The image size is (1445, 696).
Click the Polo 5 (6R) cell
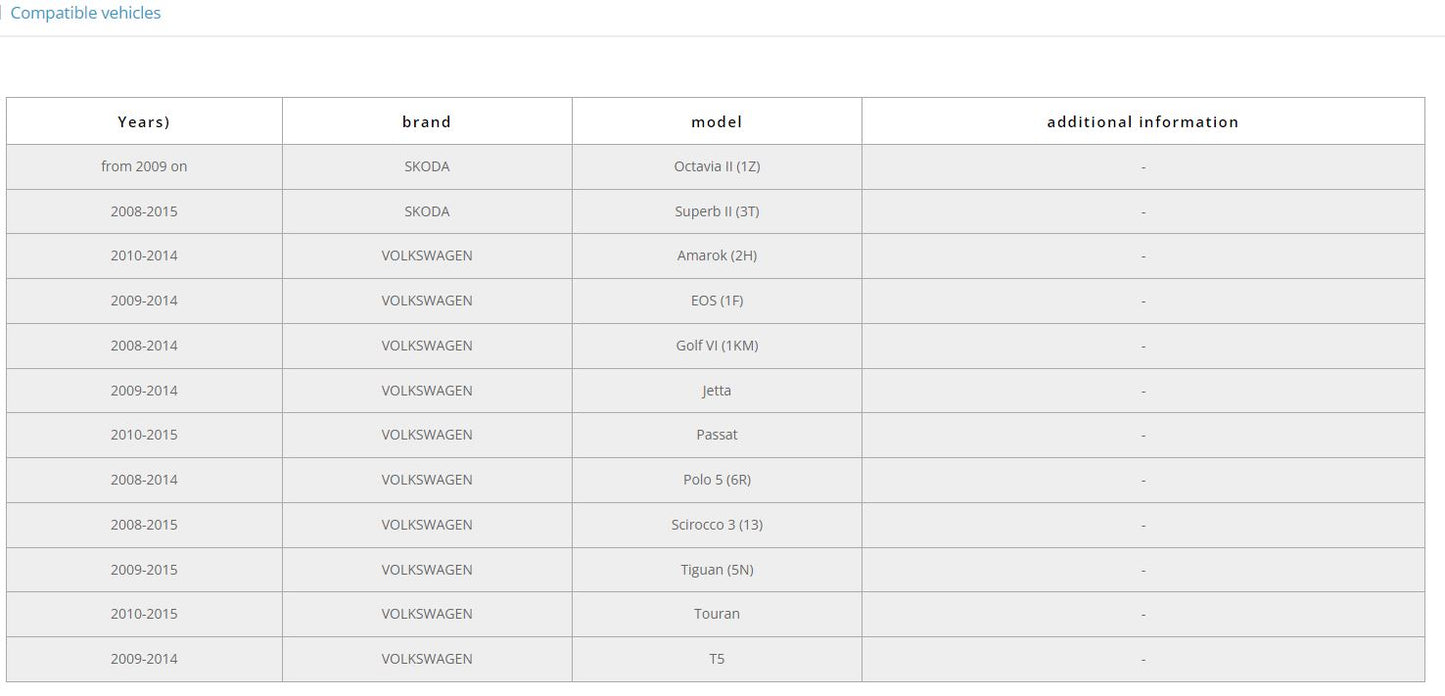click(x=717, y=480)
